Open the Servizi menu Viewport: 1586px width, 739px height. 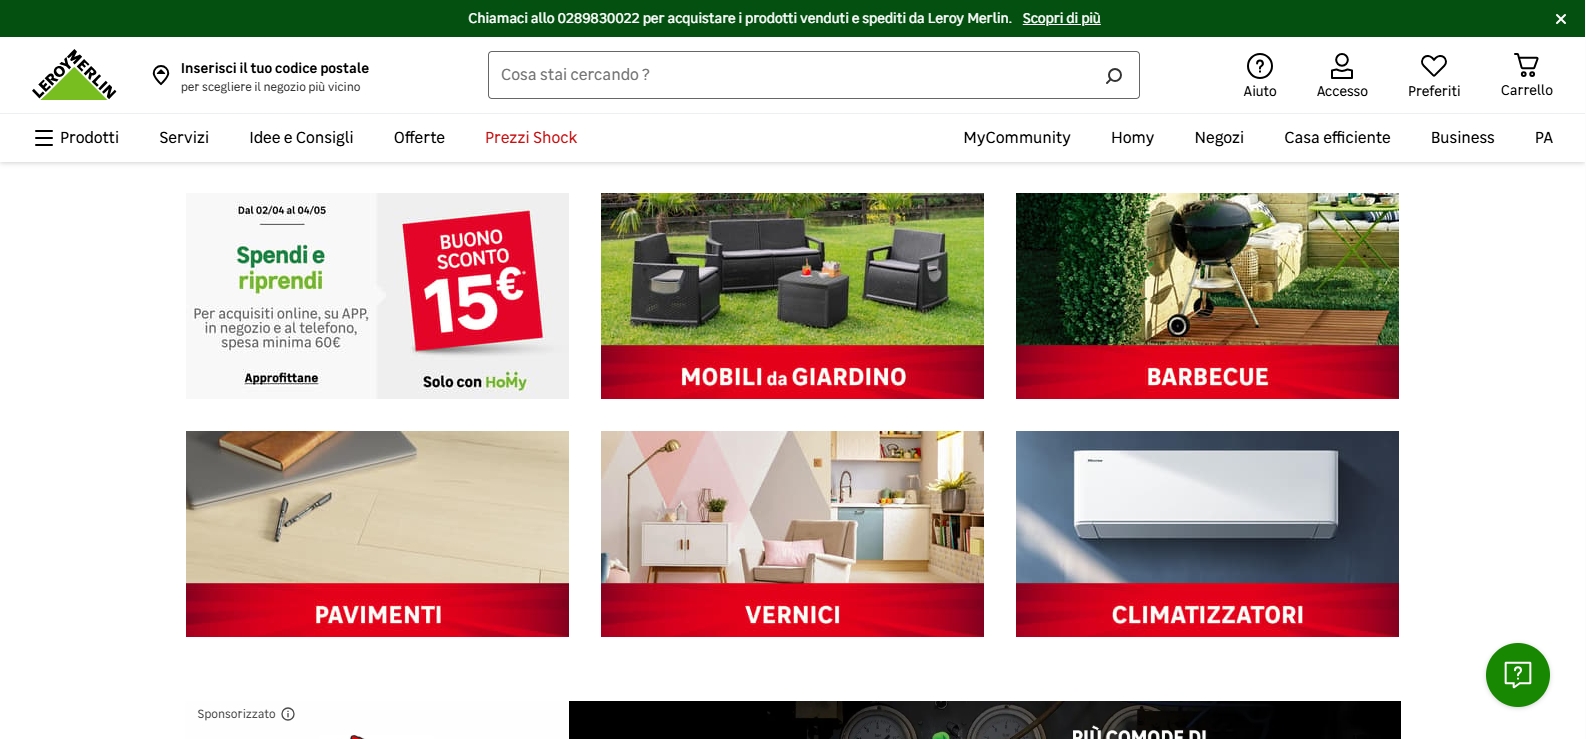tap(184, 138)
